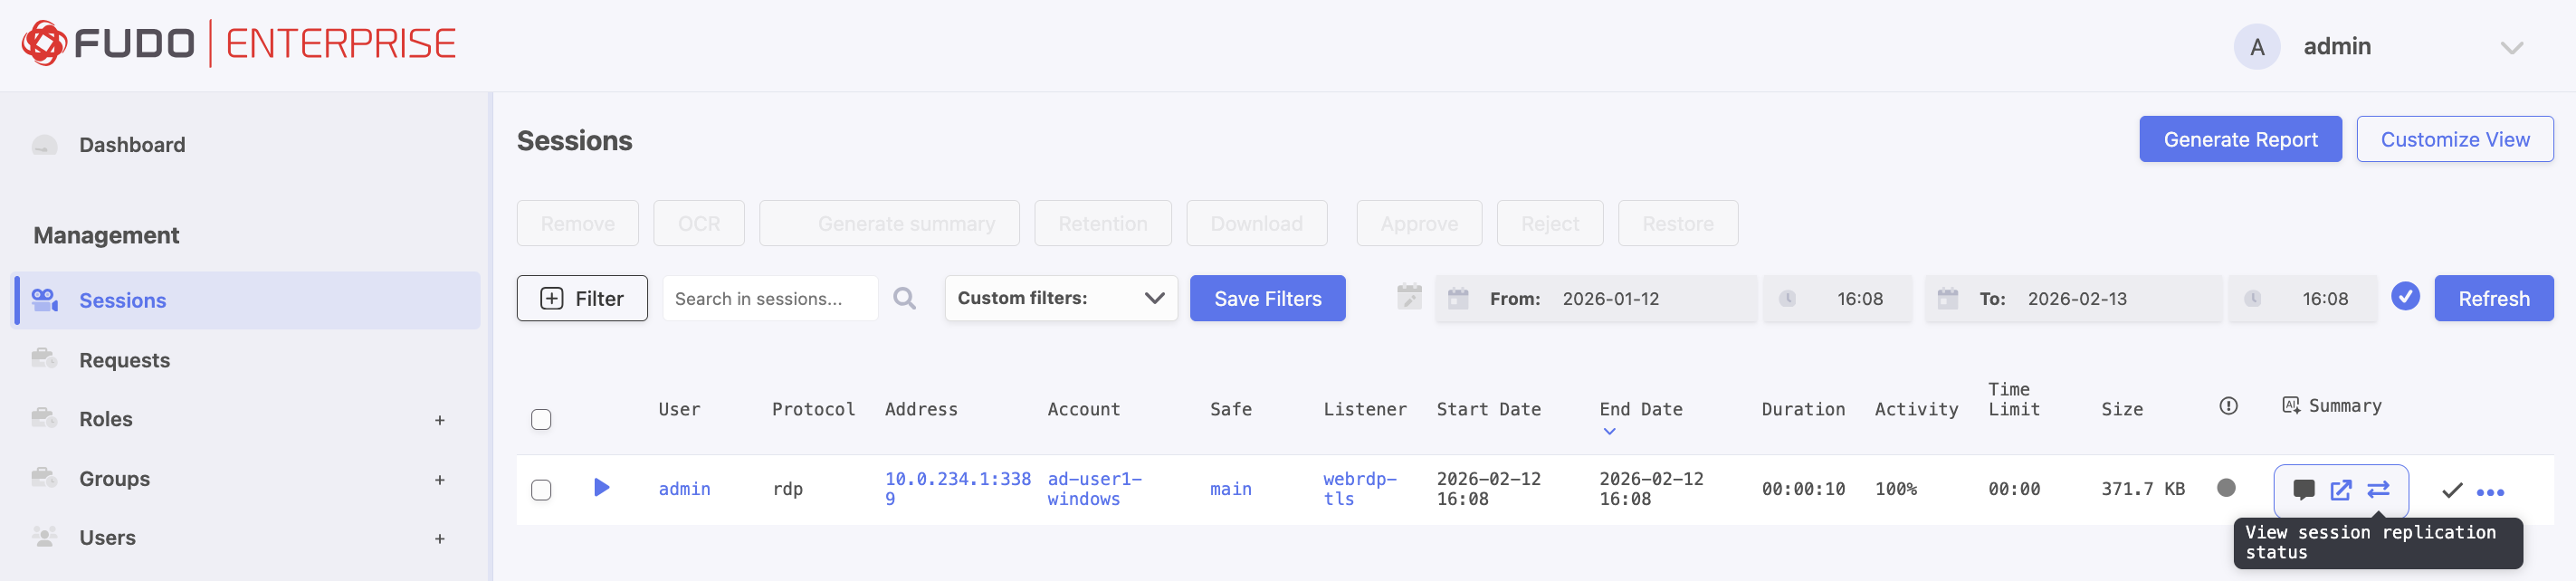Viewport: 2576px width, 581px height.
Task: Play the admin rdp session recording
Action: point(601,488)
